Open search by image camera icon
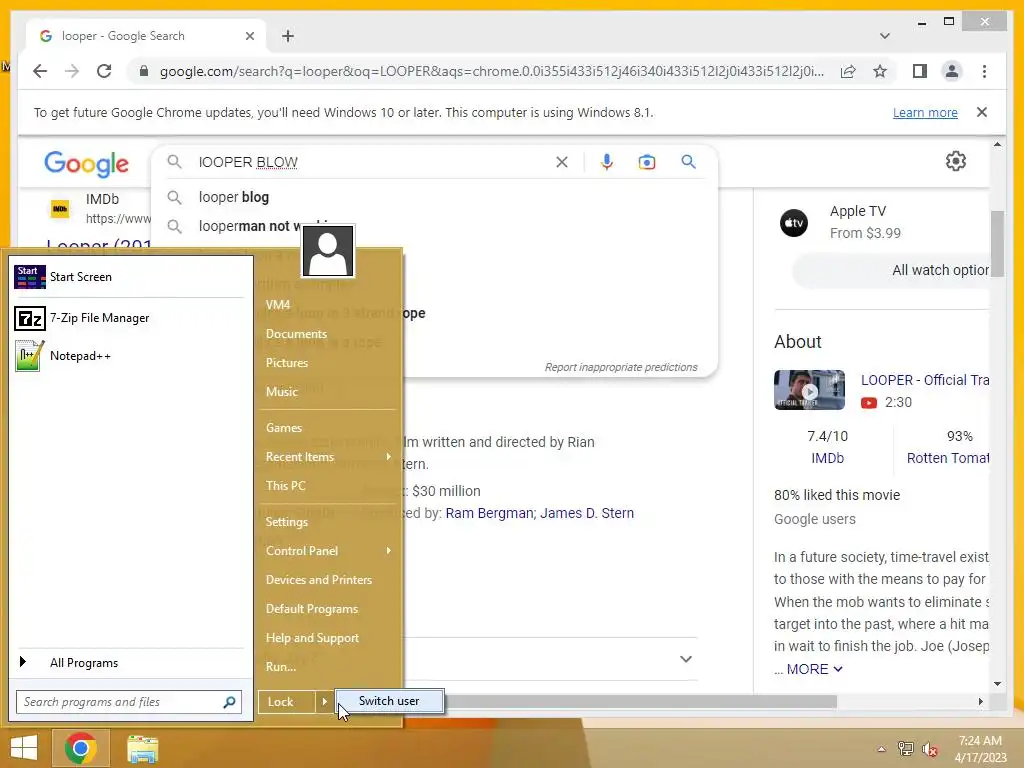 [647, 162]
